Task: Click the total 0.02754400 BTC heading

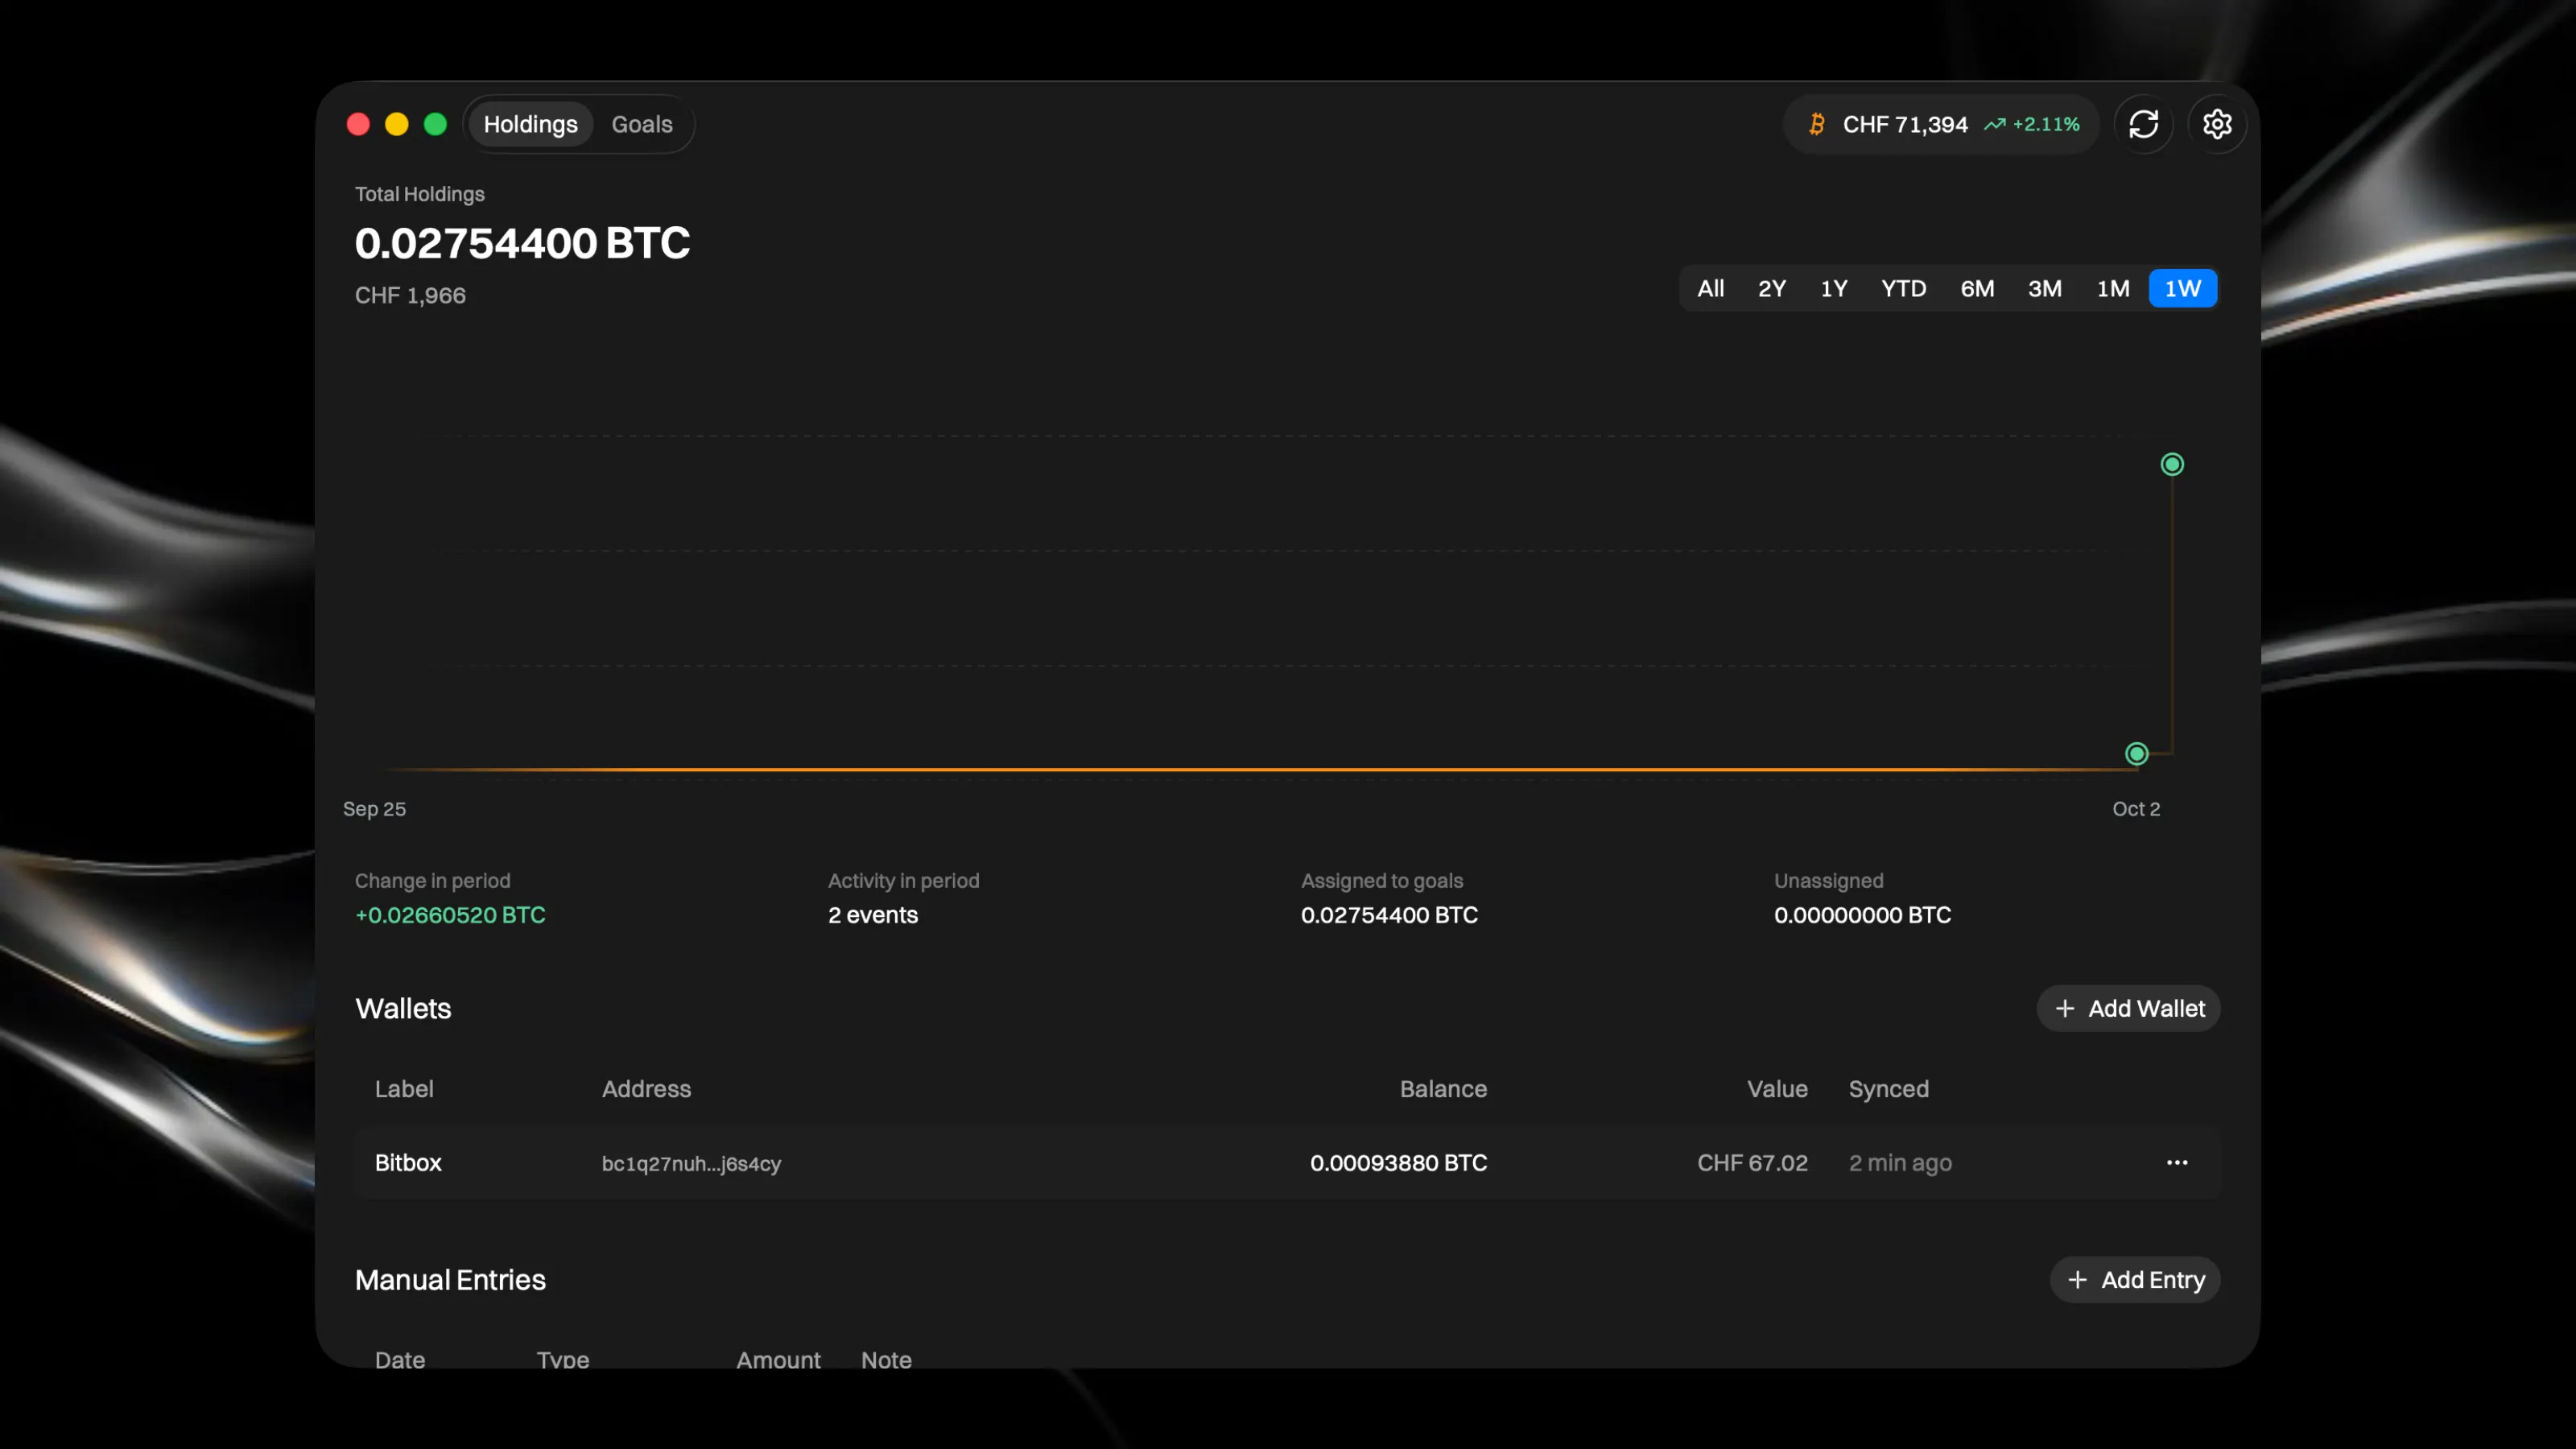Action: 522,243
